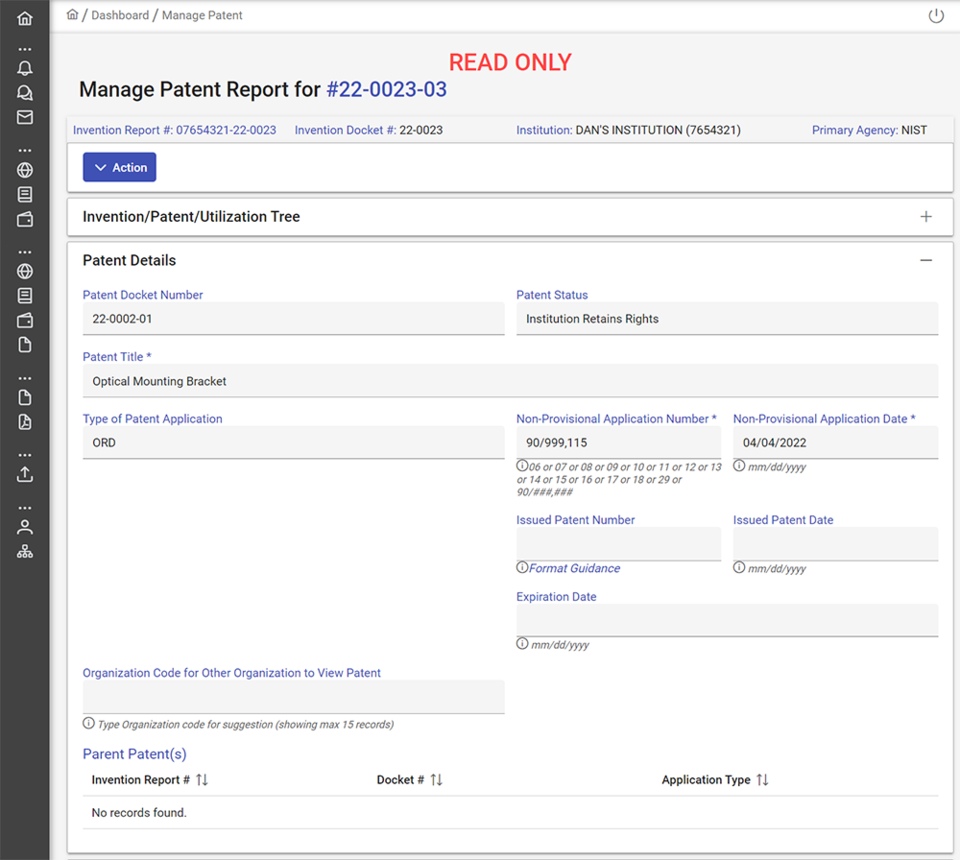Open the Format Guidance link
Screen dimensions: 960x860
(574, 568)
